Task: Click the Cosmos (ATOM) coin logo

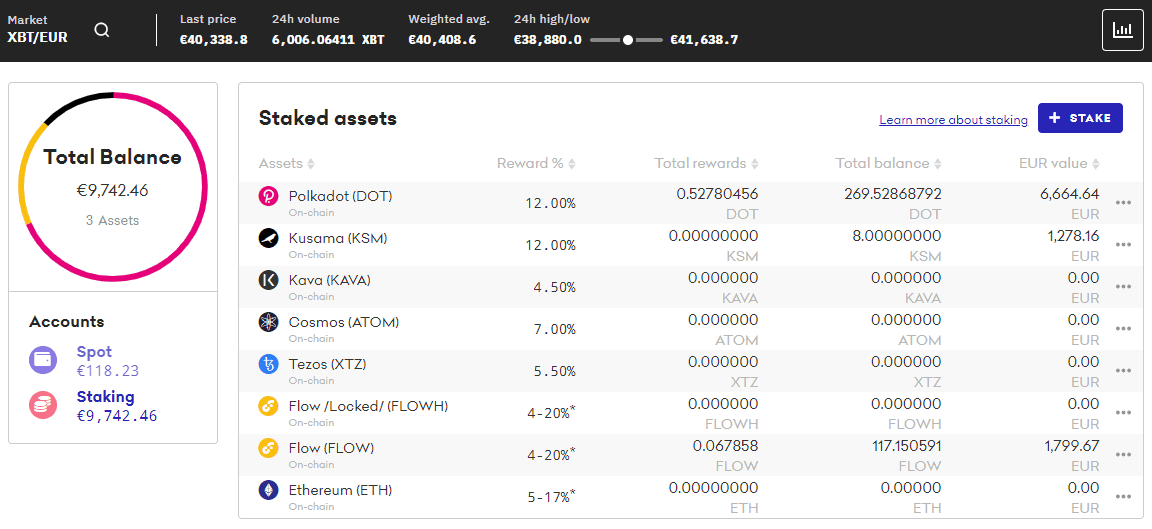Action: tap(268, 322)
